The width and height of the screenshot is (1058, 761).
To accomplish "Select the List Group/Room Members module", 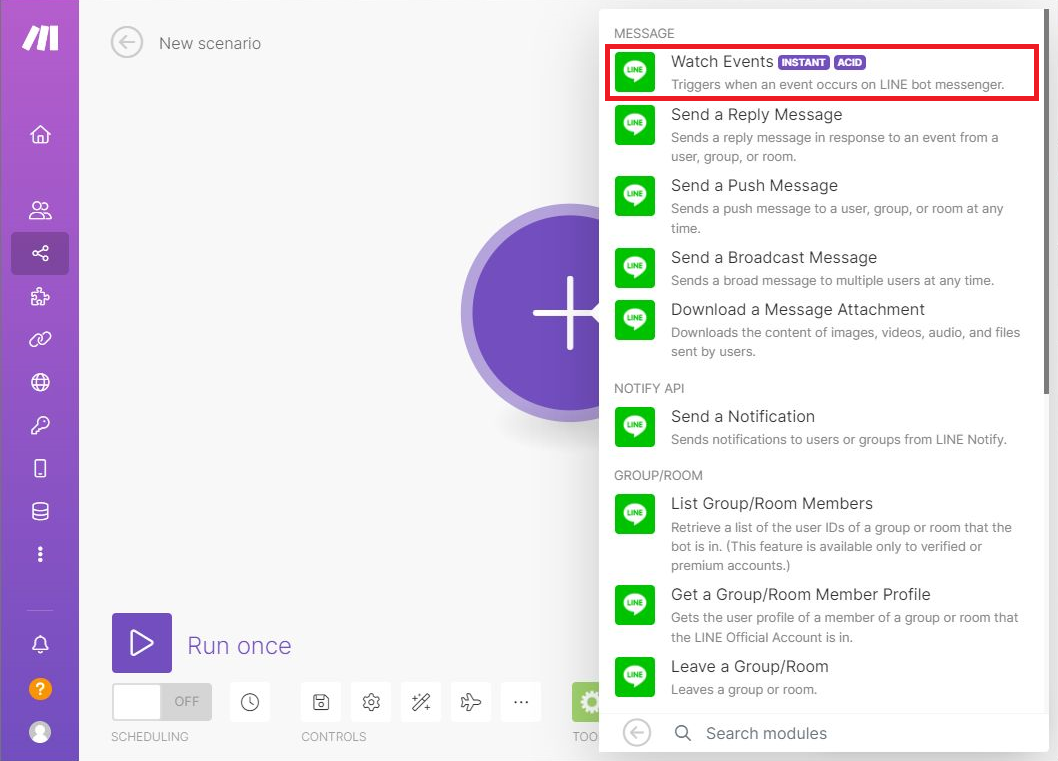I will click(822, 533).
